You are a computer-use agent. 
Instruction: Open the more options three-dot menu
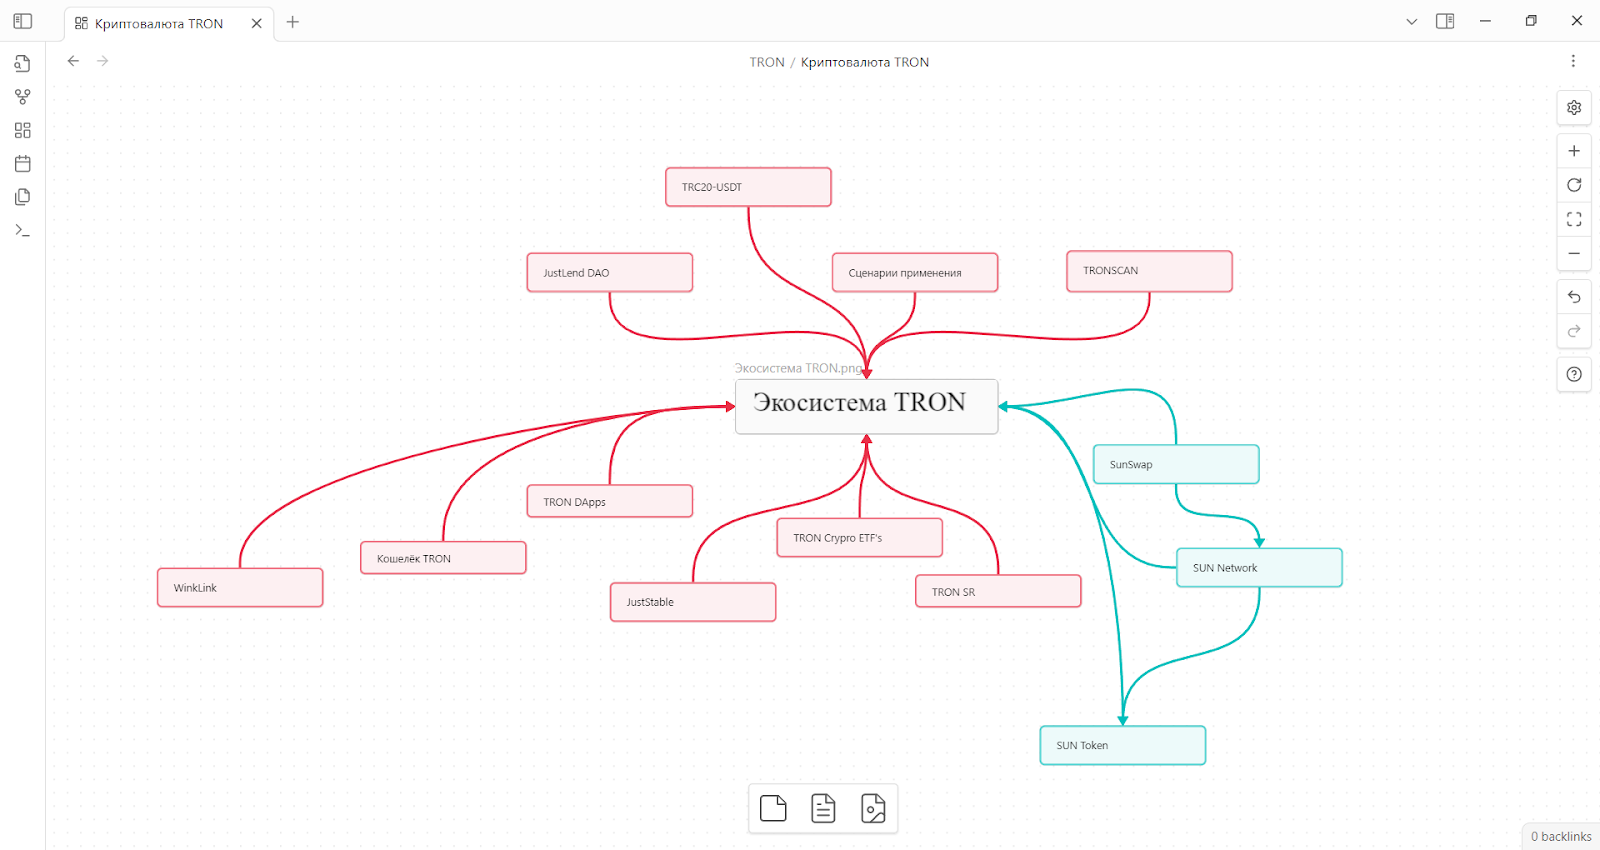(x=1573, y=61)
